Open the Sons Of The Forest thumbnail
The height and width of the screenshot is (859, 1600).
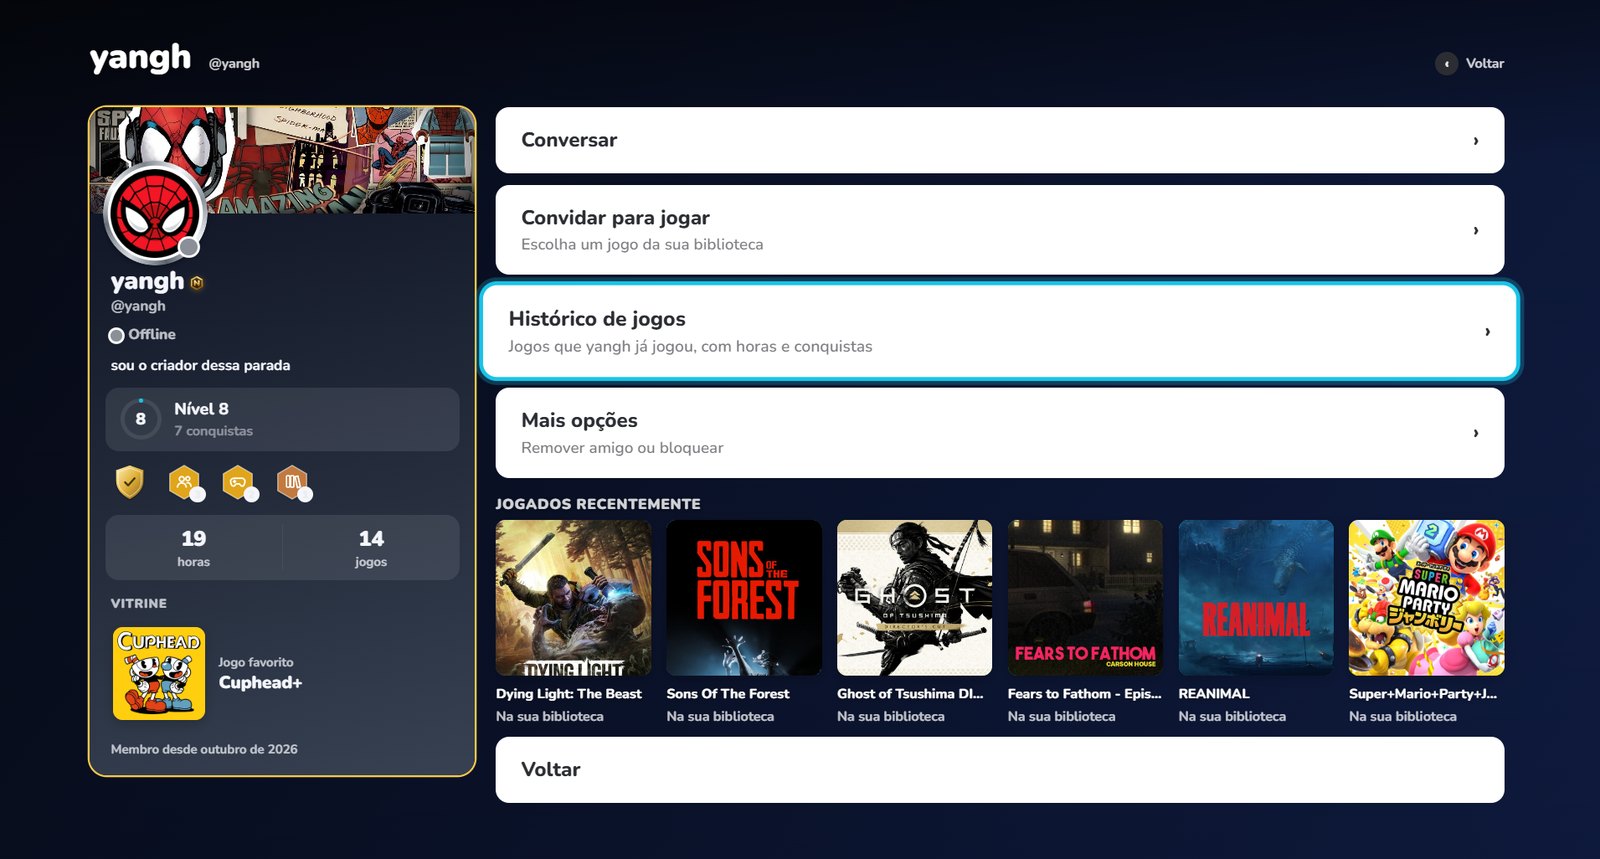(x=744, y=598)
